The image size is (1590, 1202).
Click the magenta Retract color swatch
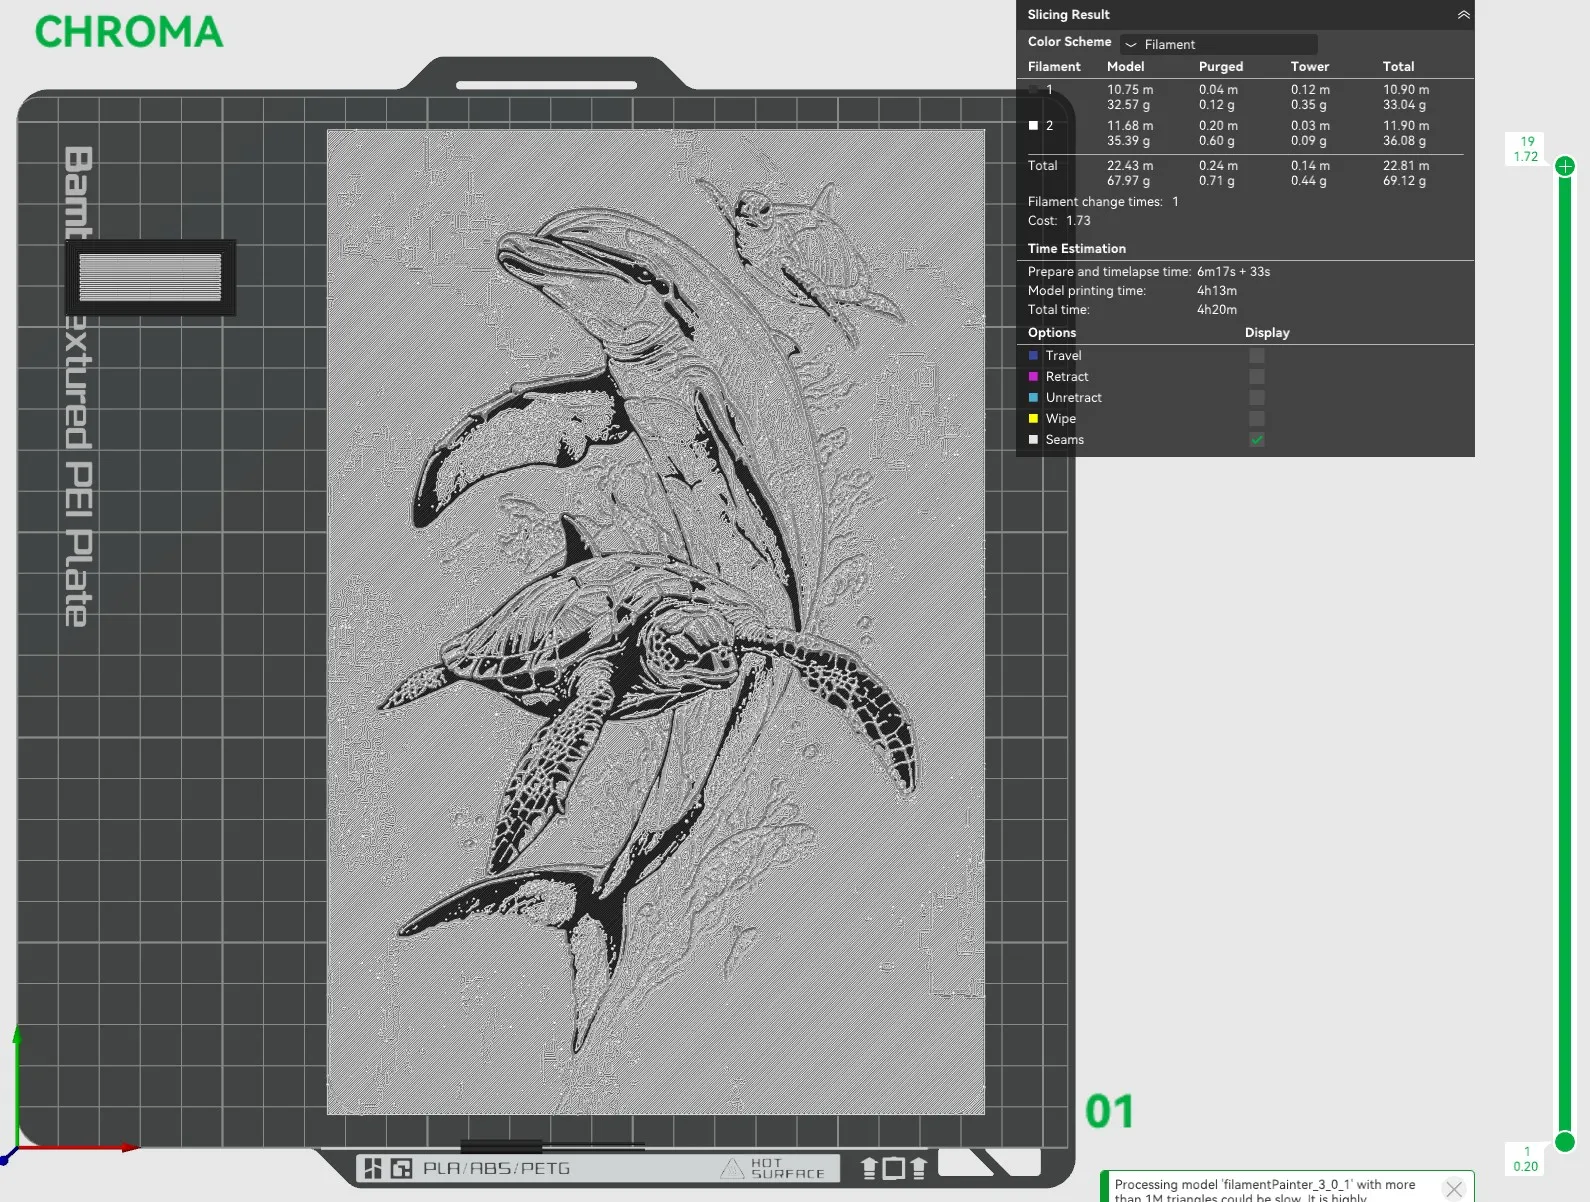[x=1033, y=377]
